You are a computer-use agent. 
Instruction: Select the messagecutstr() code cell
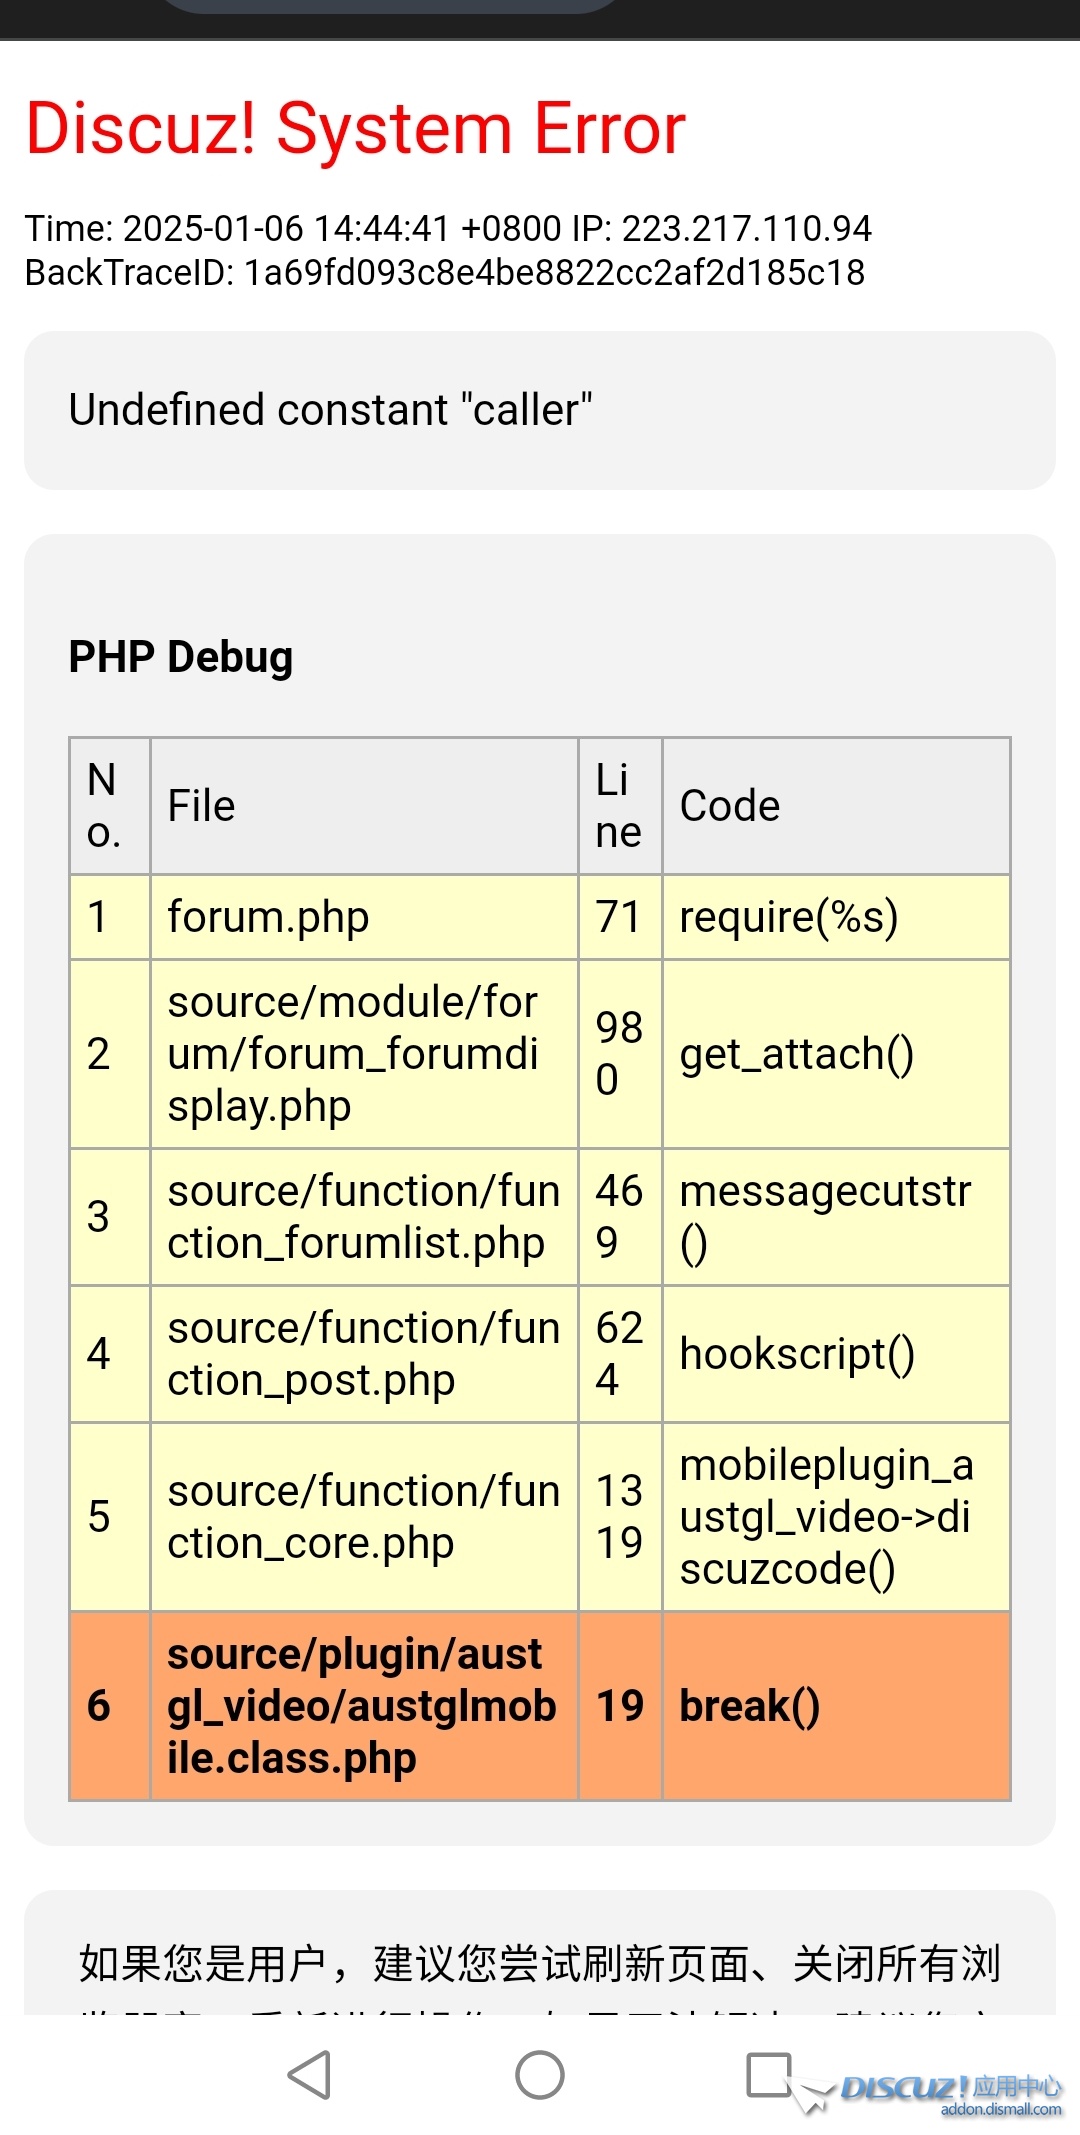825,1217
